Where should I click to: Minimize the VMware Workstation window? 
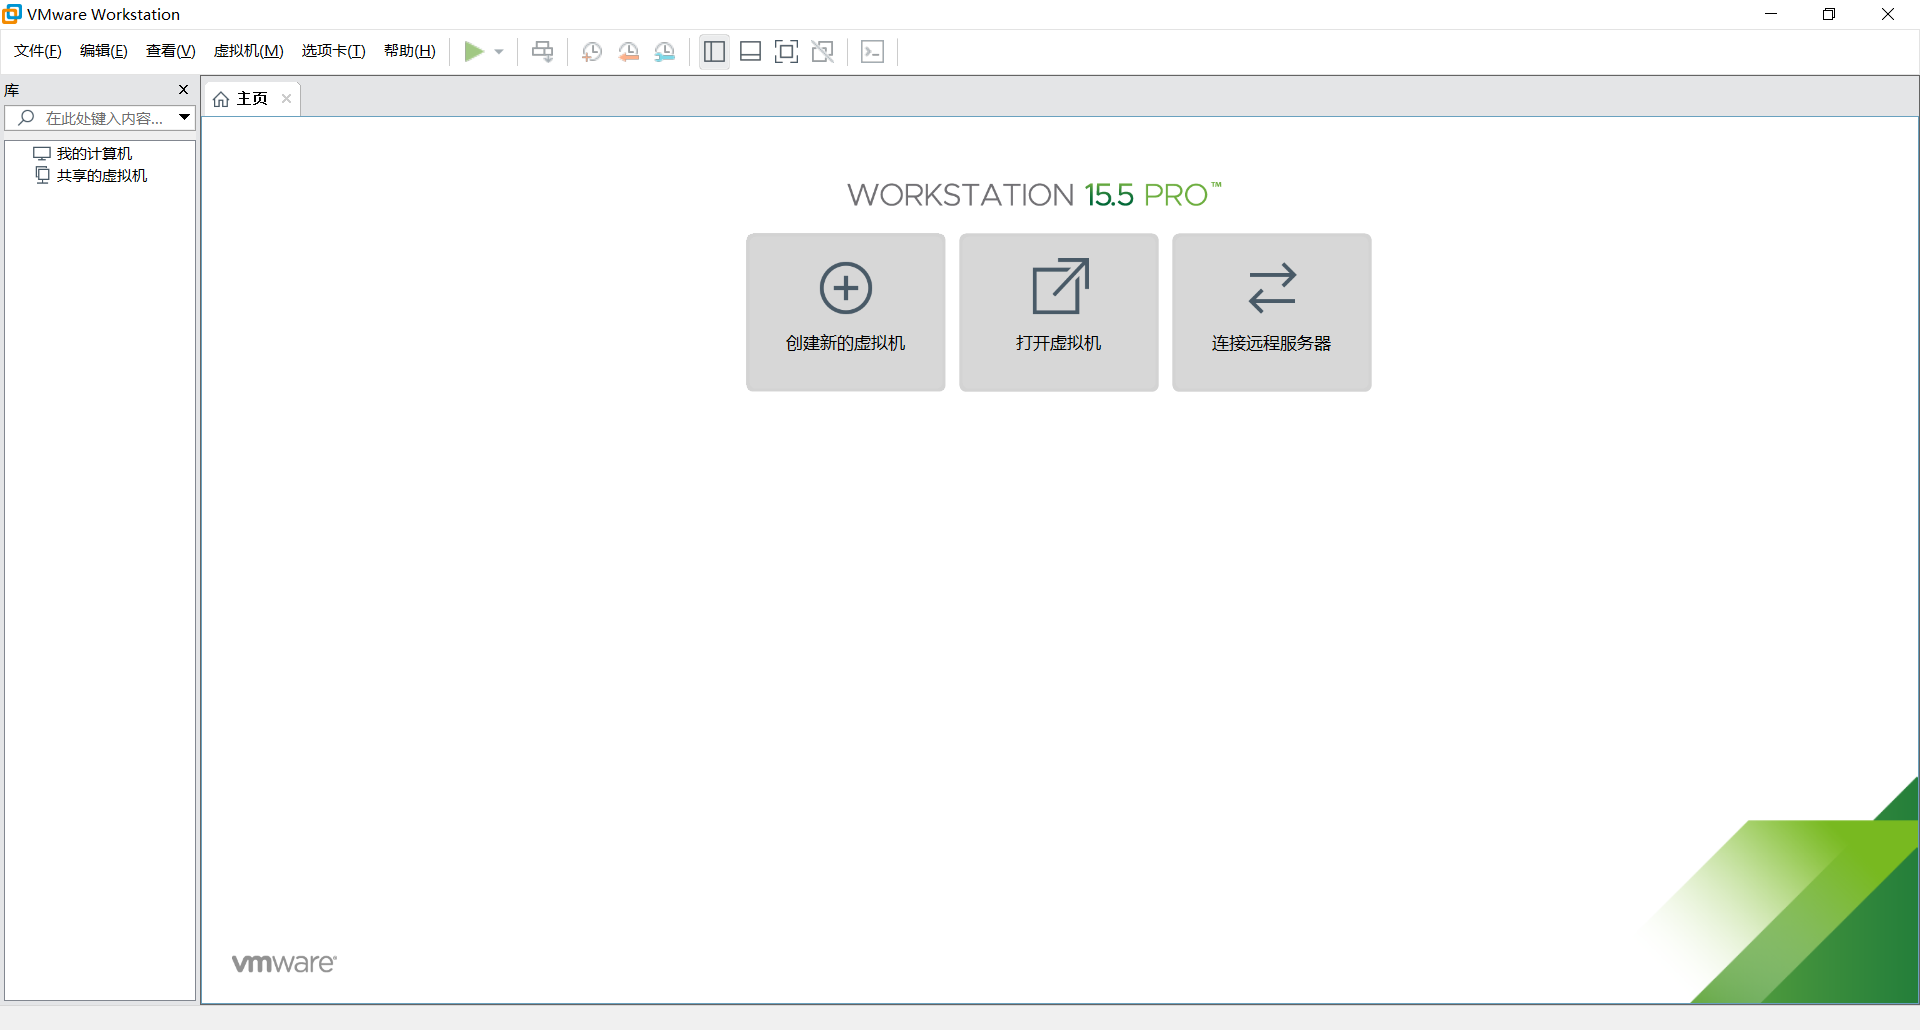(x=1771, y=14)
